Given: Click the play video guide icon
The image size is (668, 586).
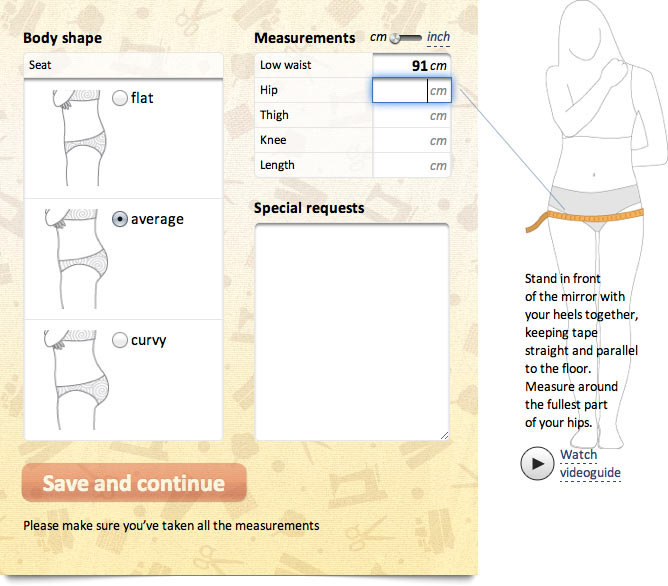Looking at the screenshot, I should coord(537,463).
